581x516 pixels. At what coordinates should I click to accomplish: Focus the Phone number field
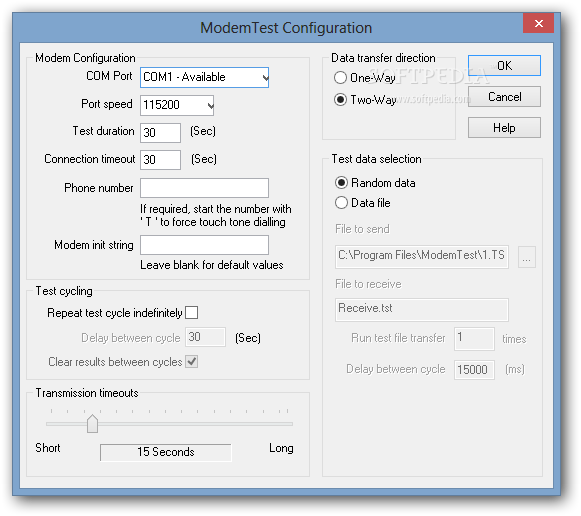204,188
